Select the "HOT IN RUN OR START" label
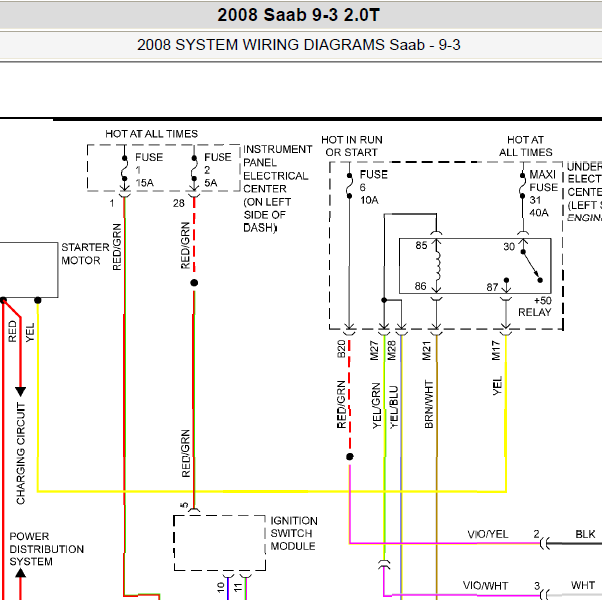The width and height of the screenshot is (602, 600). click(x=352, y=146)
